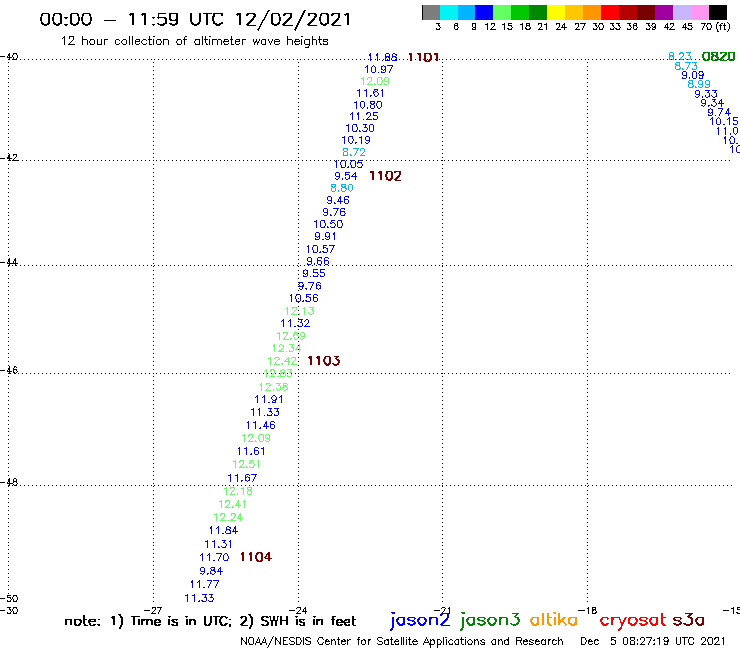Select light blue value 8.23 near 0820
740x650 pixels.
click(680, 56)
